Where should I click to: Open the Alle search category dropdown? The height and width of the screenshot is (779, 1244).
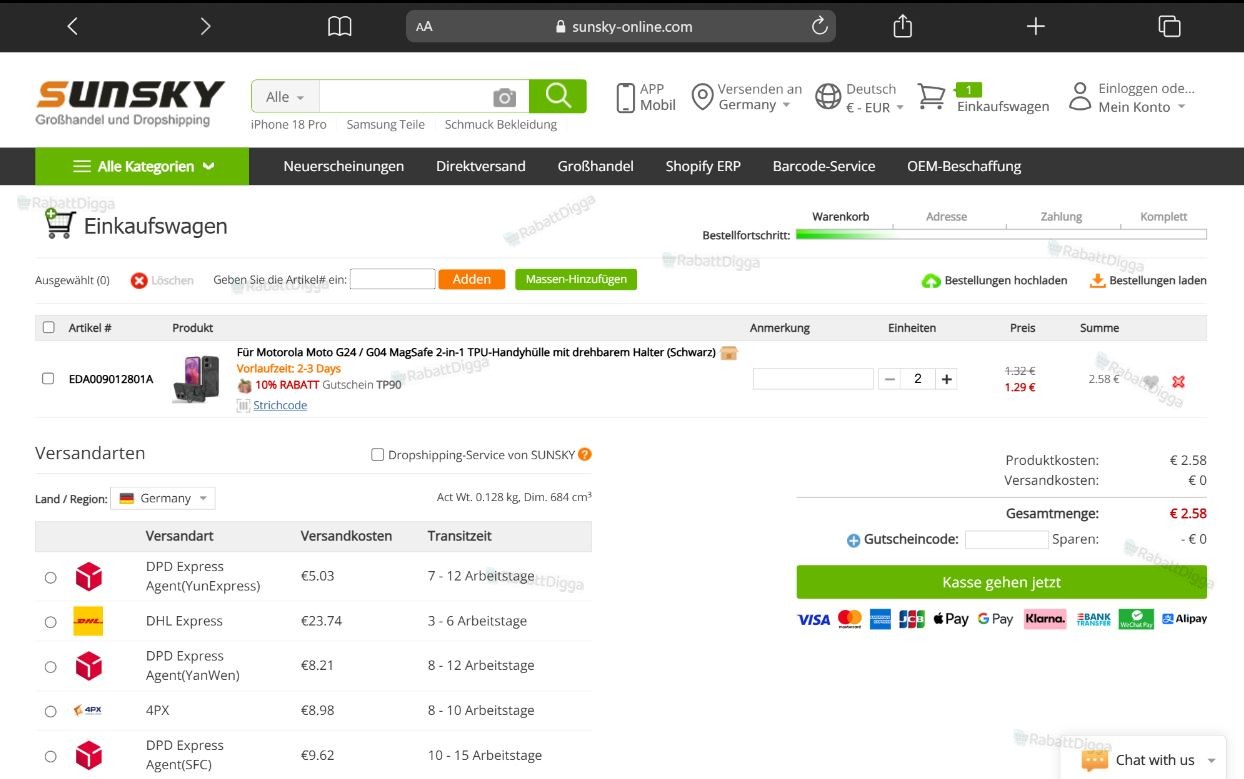(286, 97)
